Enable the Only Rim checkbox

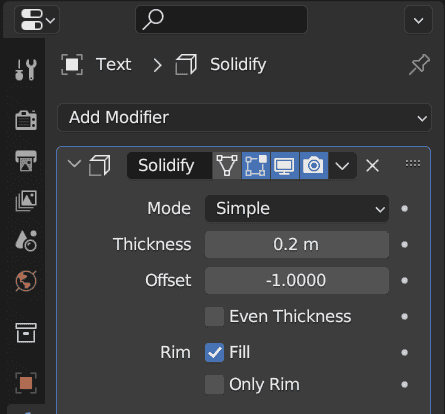pyautogui.click(x=214, y=384)
